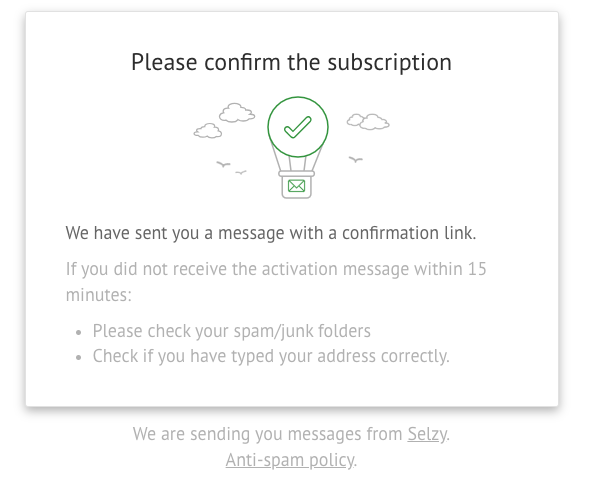Click the lower-left small cloud illustration

tap(208, 131)
